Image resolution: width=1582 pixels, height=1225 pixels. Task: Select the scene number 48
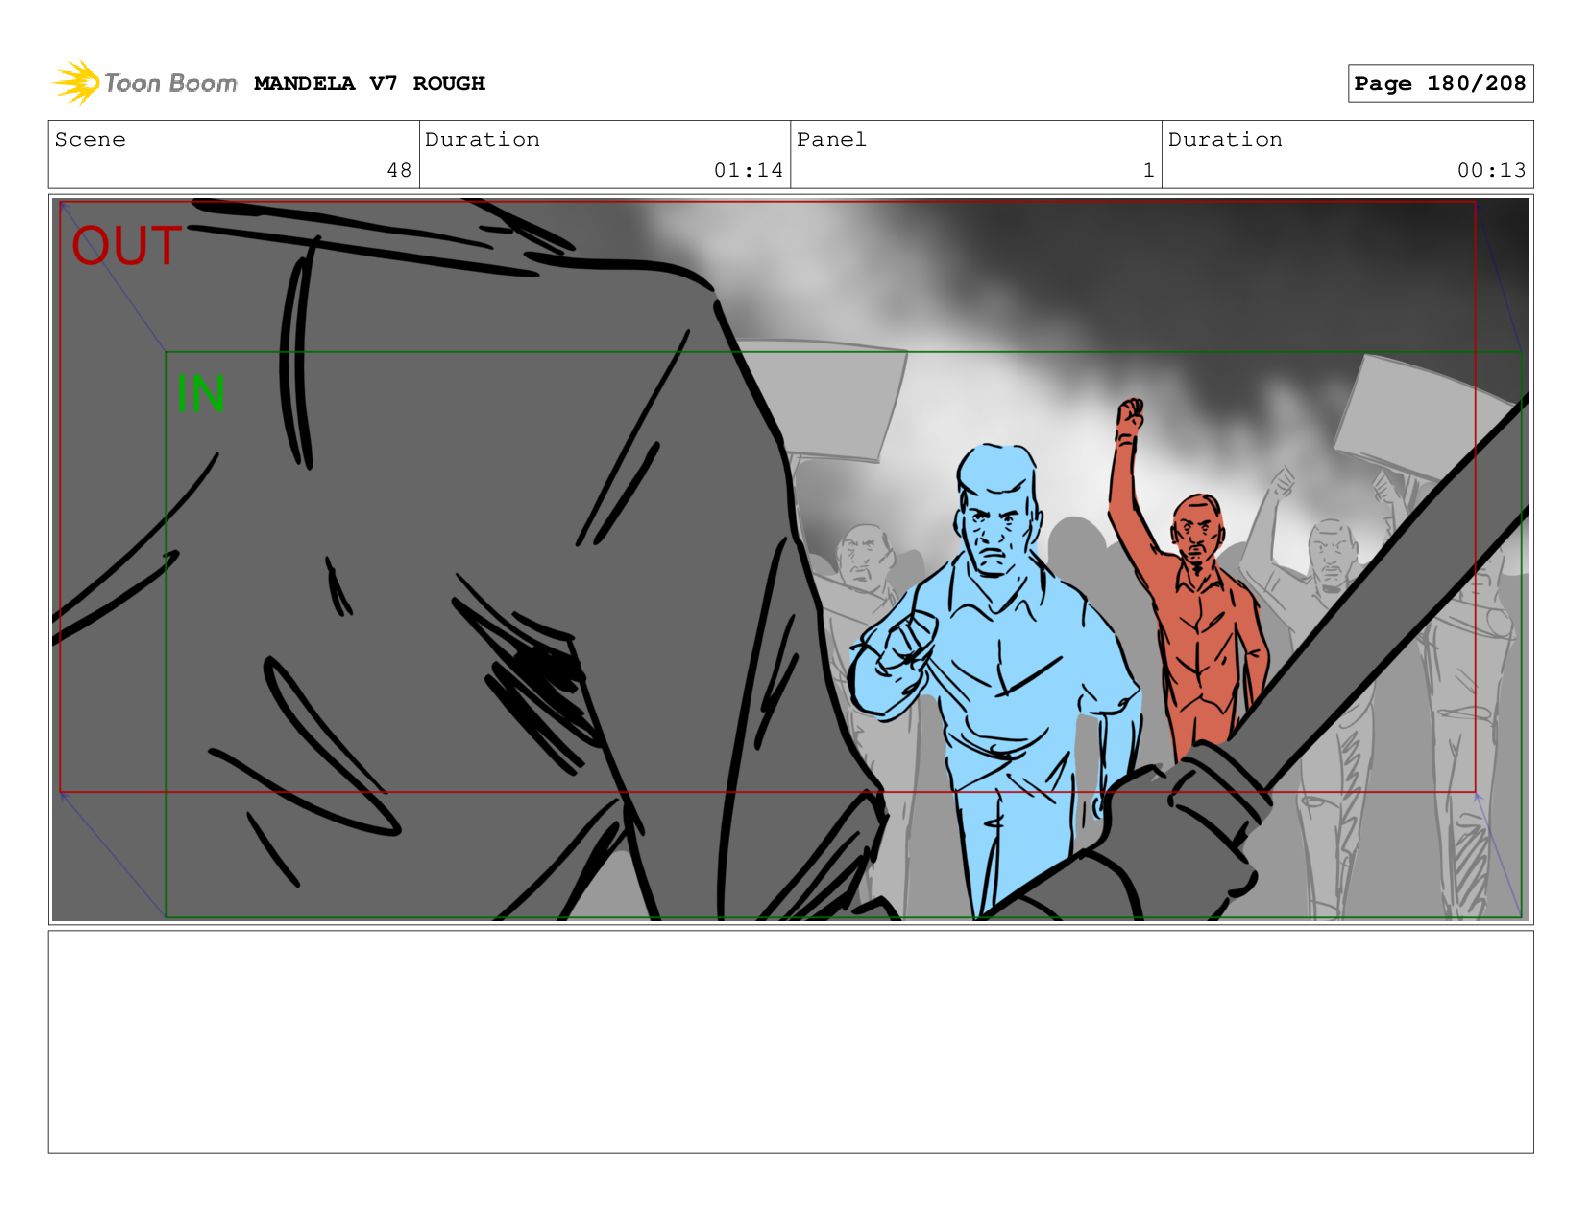(x=399, y=170)
